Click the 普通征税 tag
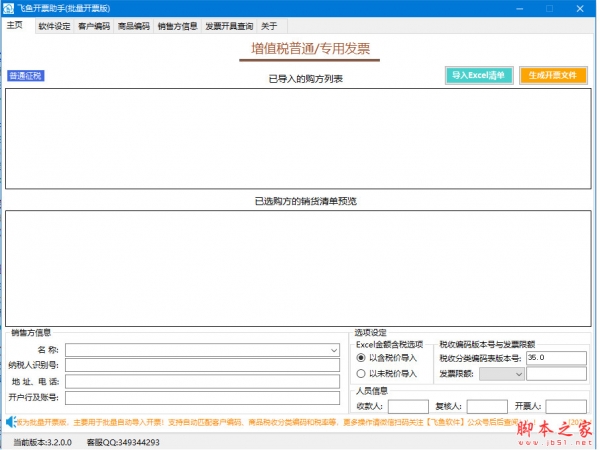Image resolution: width=600 pixels, height=450 pixels. point(26,76)
